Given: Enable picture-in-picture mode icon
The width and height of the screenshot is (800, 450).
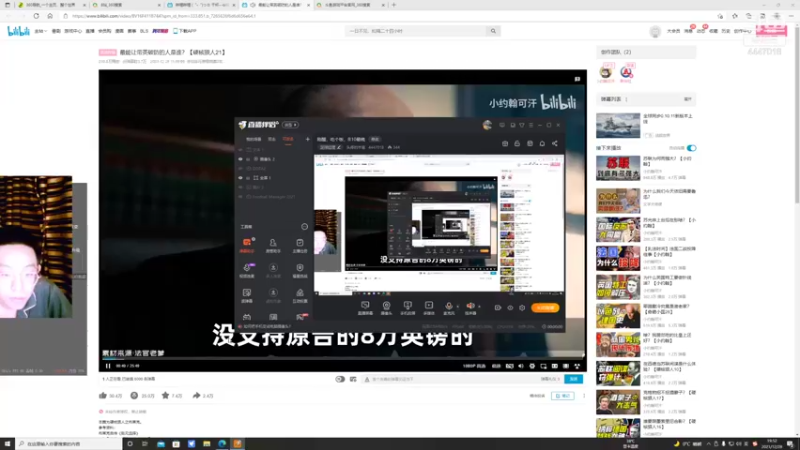Looking at the screenshot, I should [543, 366].
